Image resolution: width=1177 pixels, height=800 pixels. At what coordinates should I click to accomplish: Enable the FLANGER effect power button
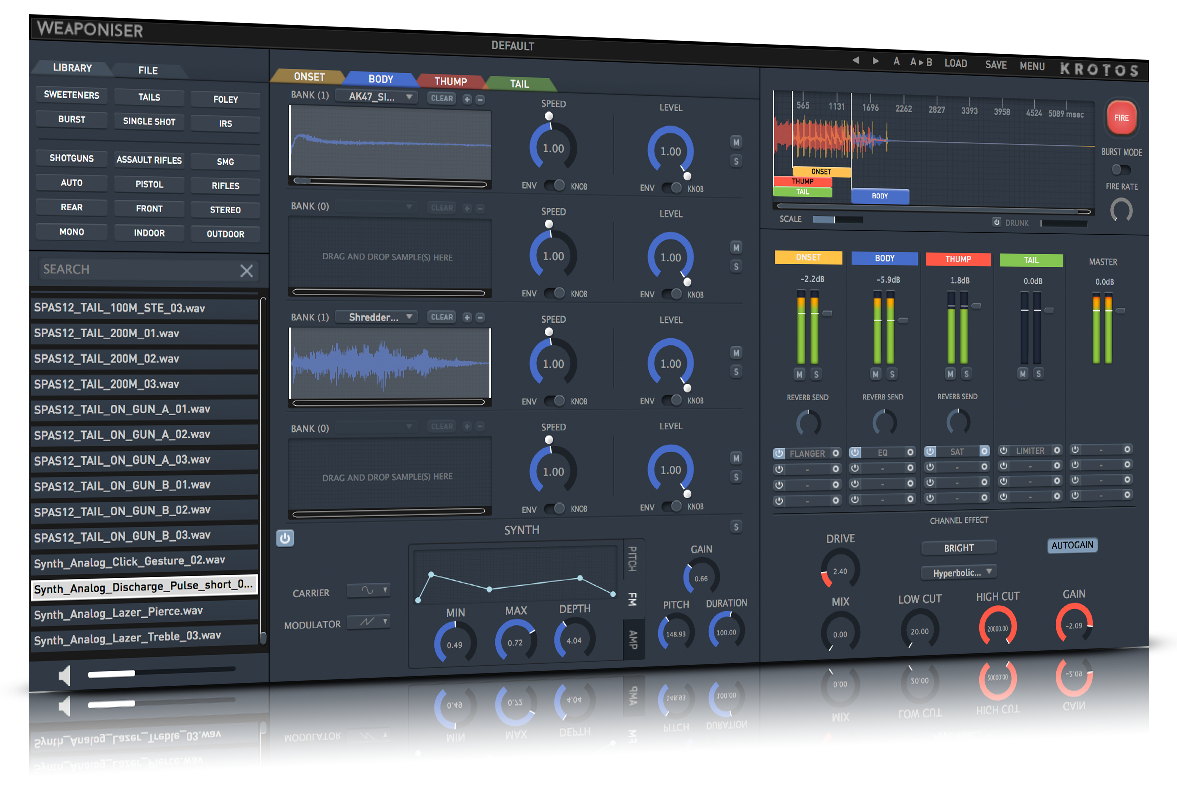coord(777,452)
